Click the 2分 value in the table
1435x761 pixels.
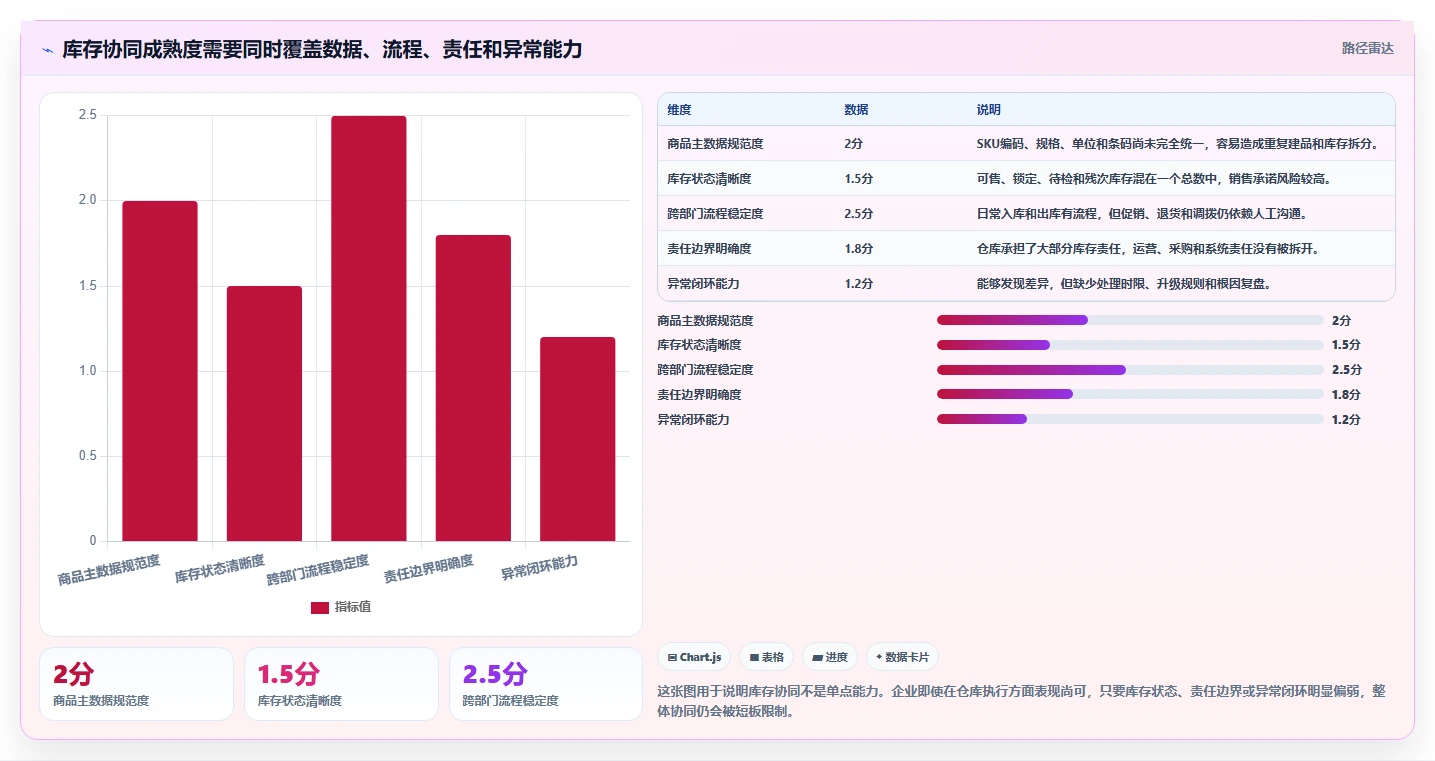[x=853, y=144]
